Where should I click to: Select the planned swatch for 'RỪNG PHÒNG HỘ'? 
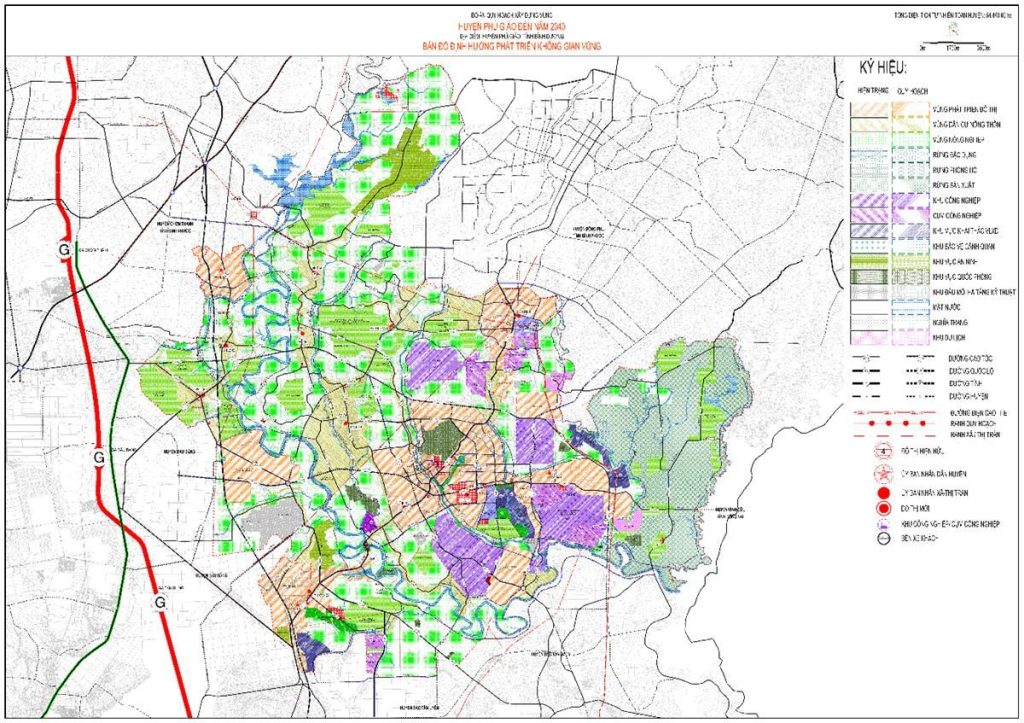[910, 170]
